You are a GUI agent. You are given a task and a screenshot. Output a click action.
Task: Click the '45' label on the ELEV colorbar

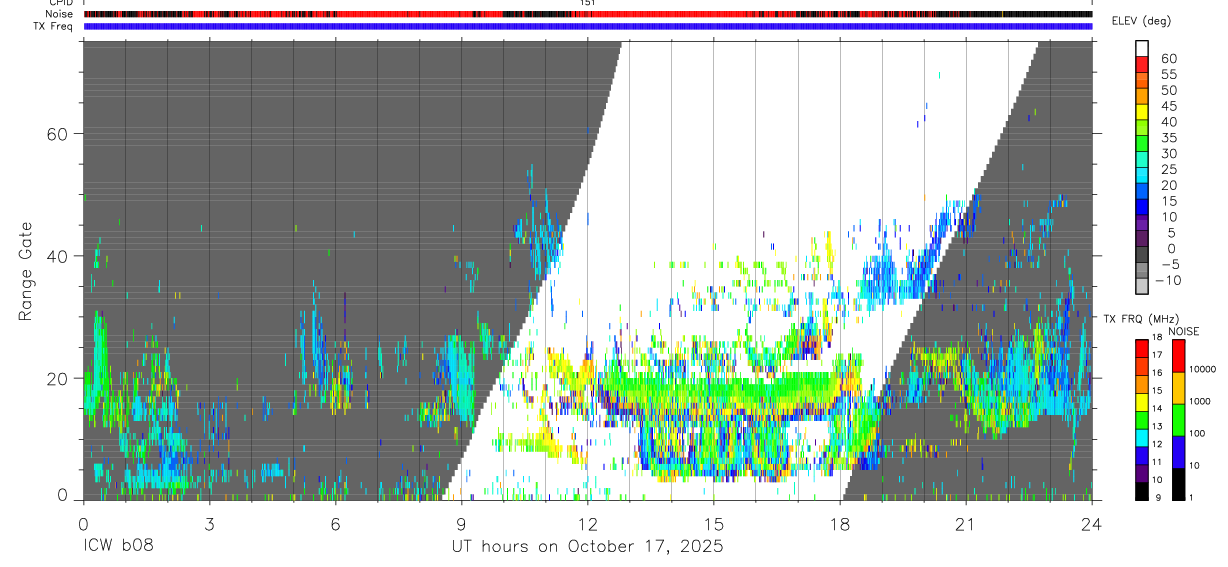(x=1167, y=106)
